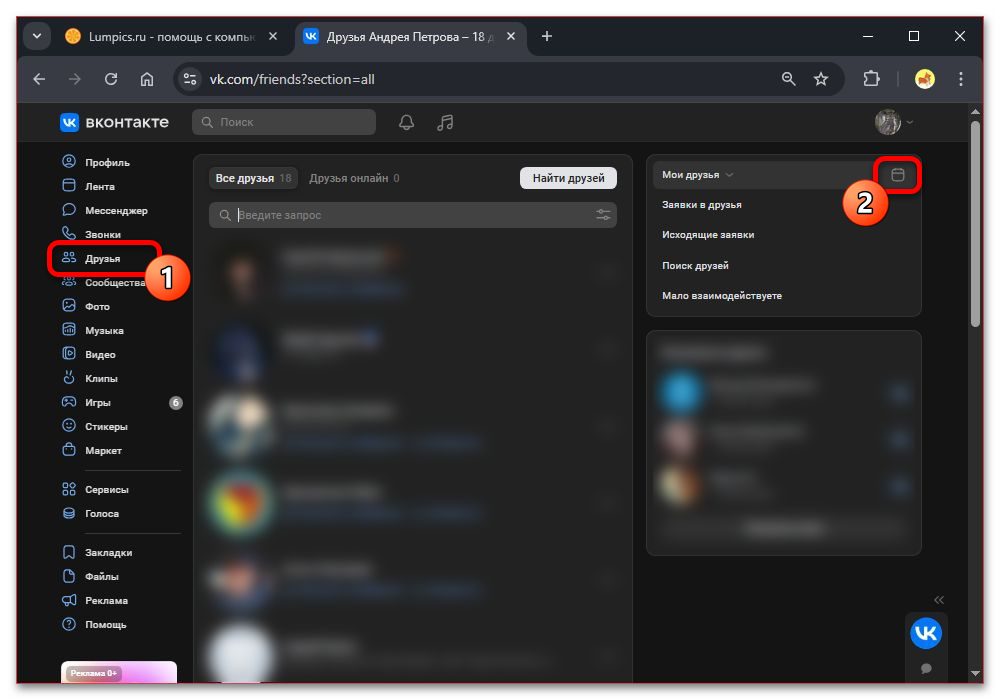Open the Маркет section
This screenshot has height=700, width=1000.
(x=92, y=450)
